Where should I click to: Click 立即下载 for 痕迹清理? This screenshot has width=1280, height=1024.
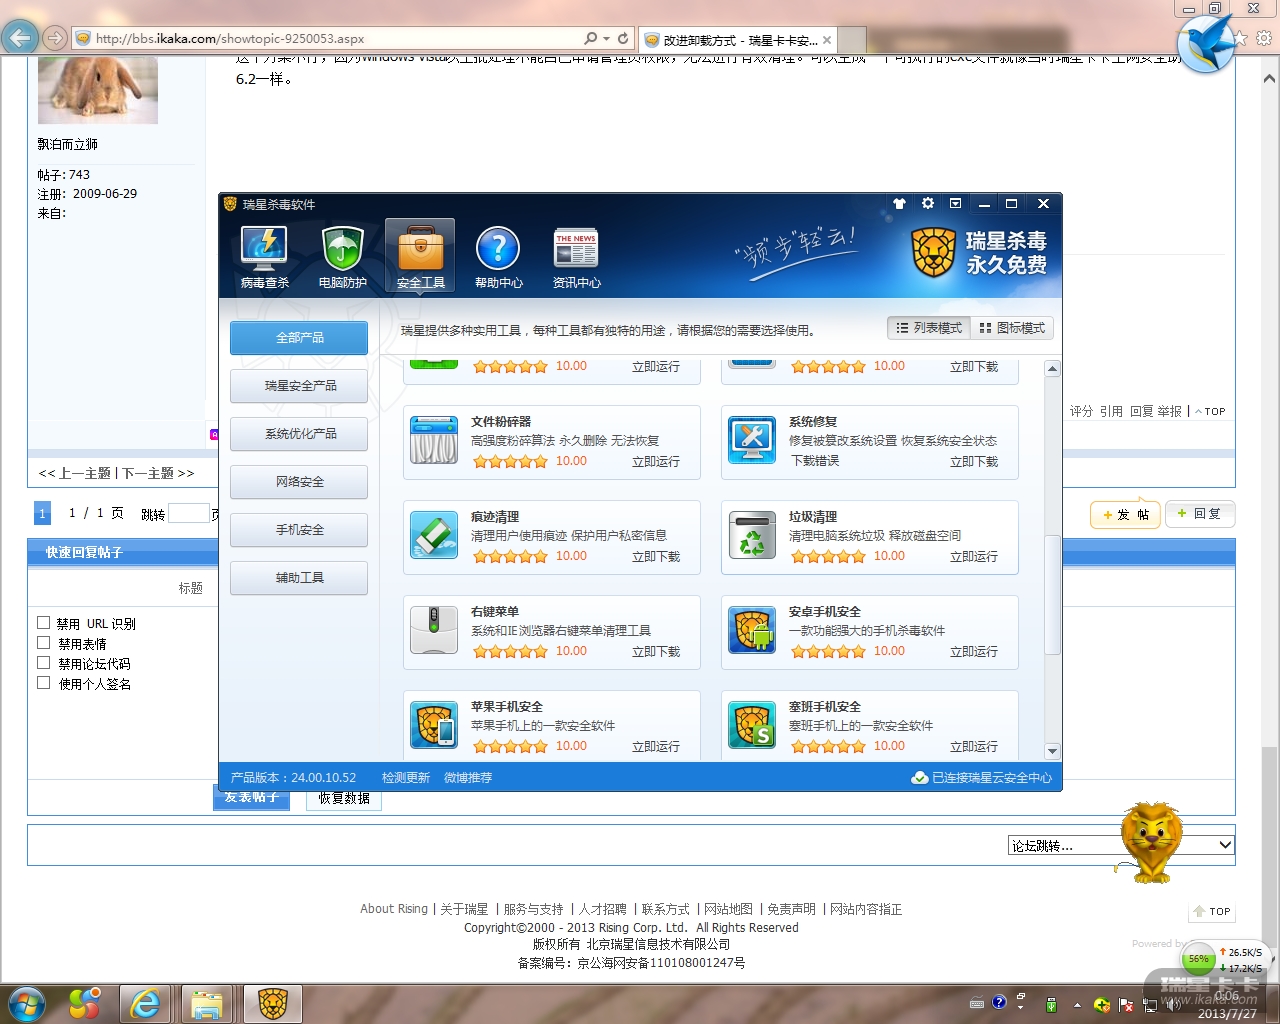pos(656,557)
